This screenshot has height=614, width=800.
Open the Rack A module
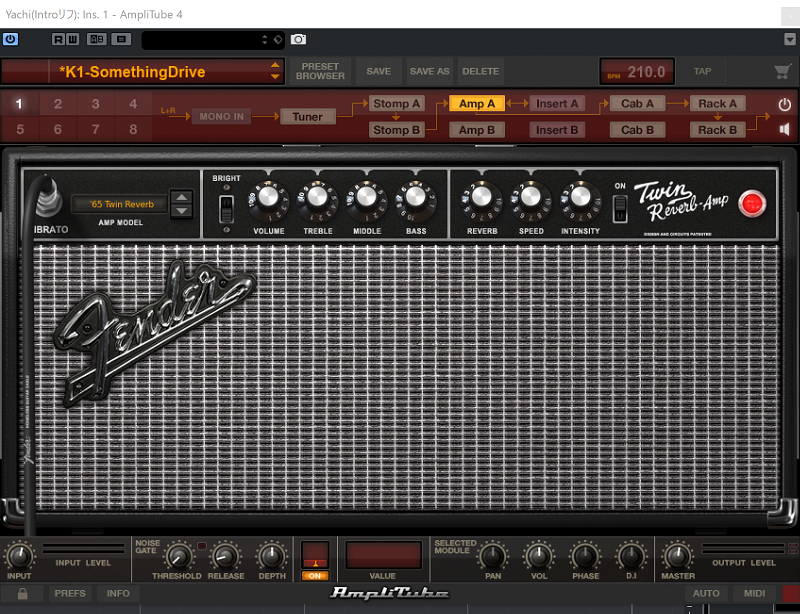717,104
